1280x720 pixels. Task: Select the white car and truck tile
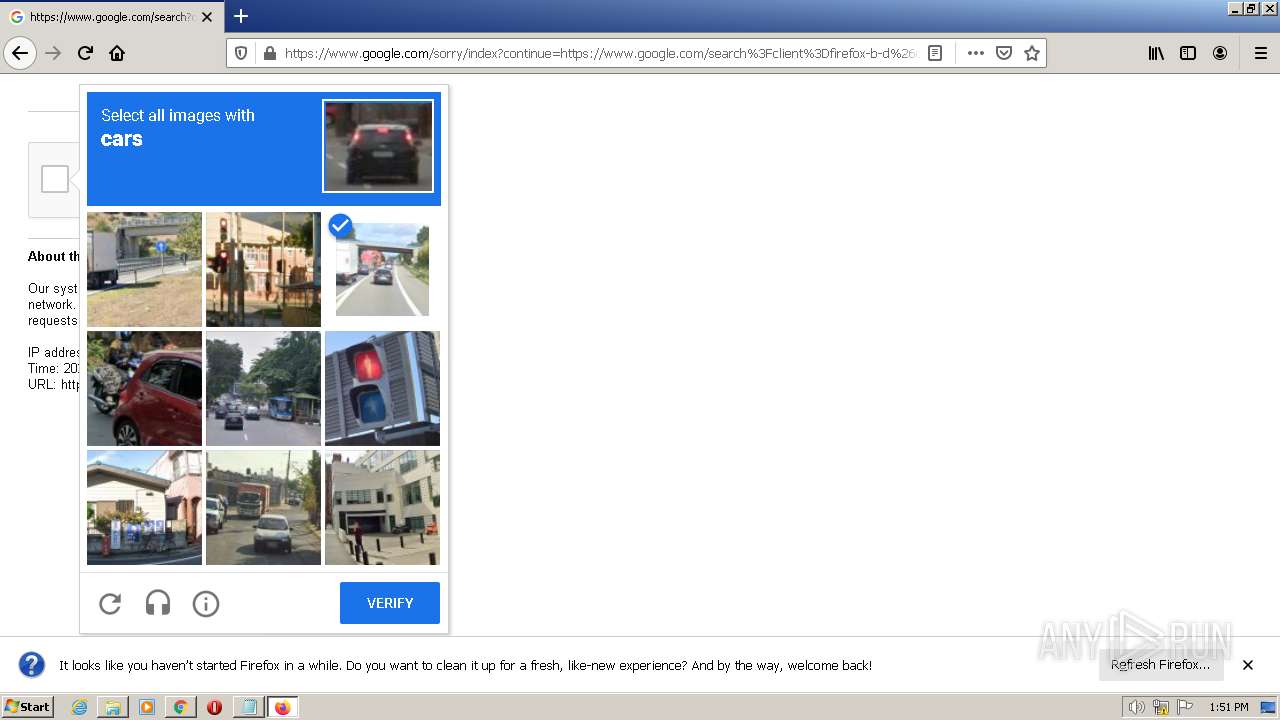tap(263, 507)
